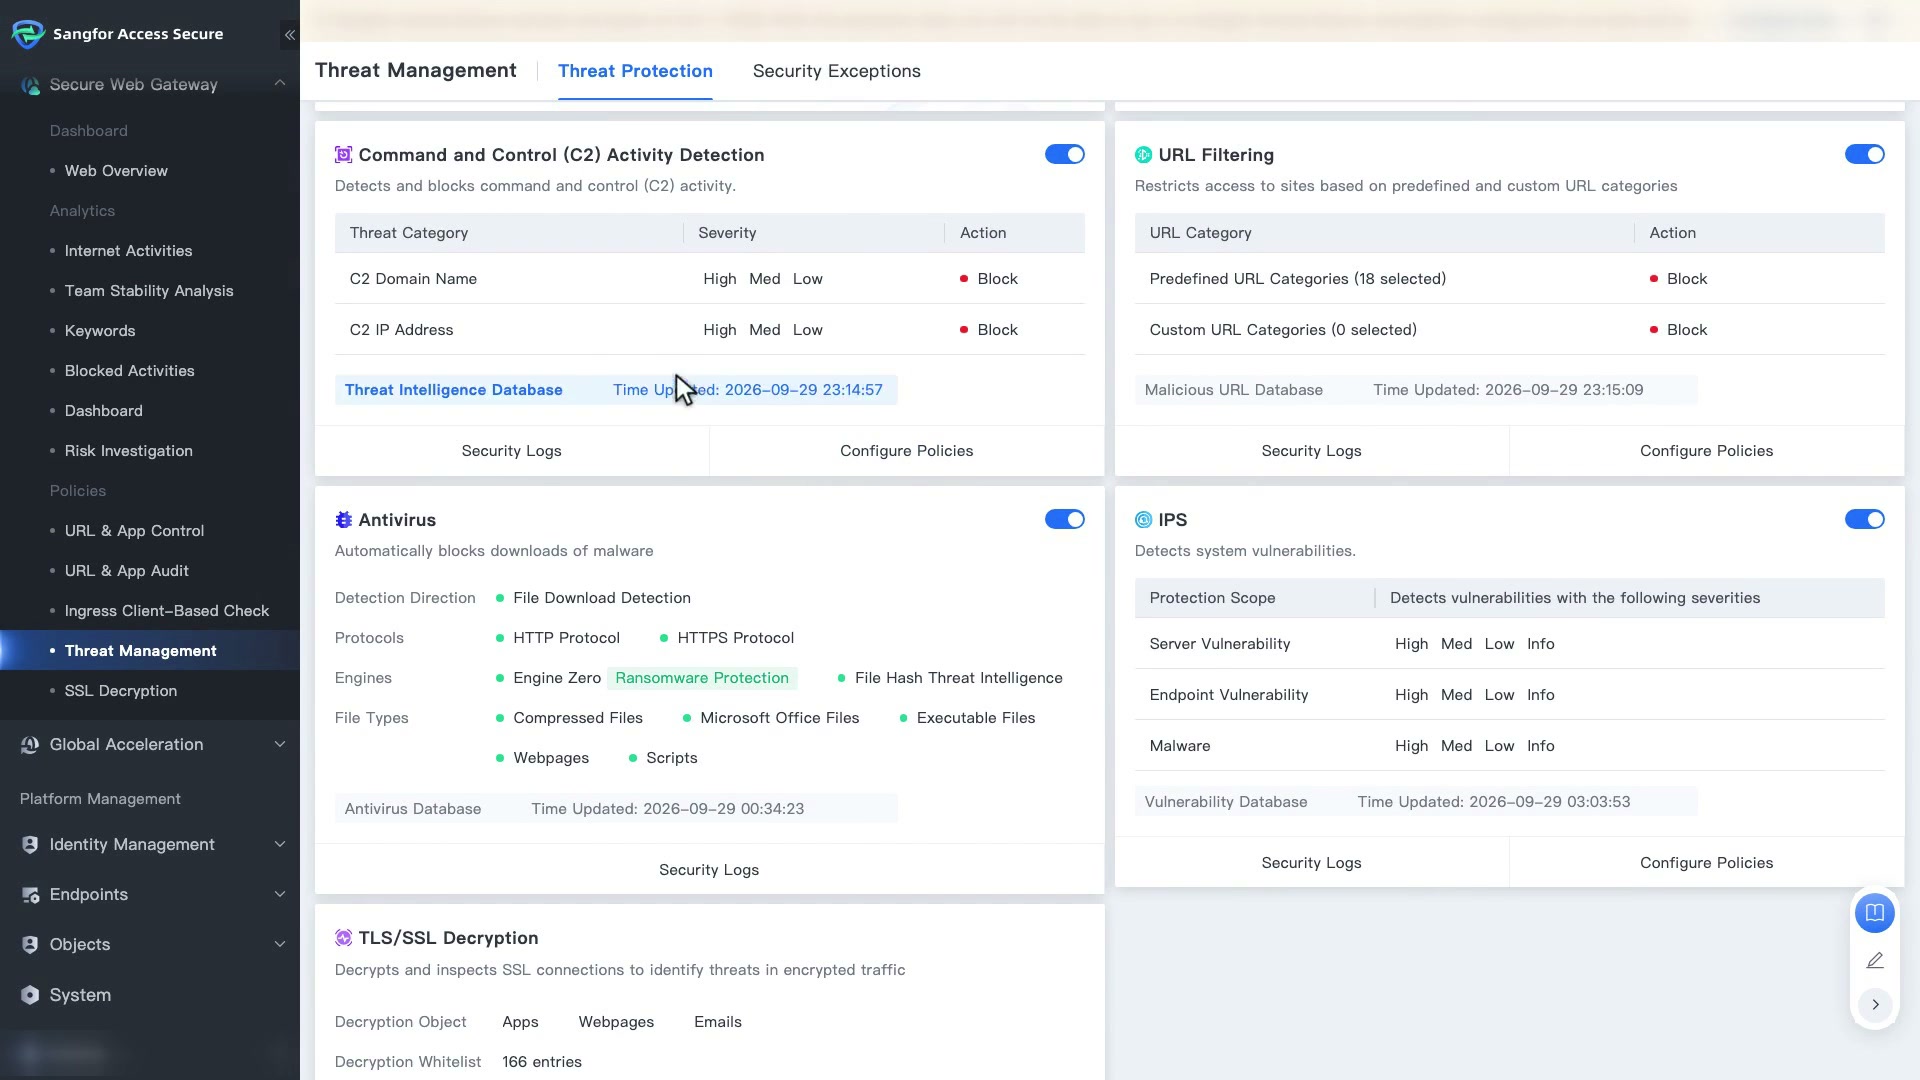Toggle Command and Control Activity Detection switch
The width and height of the screenshot is (1920, 1080).
1065,155
